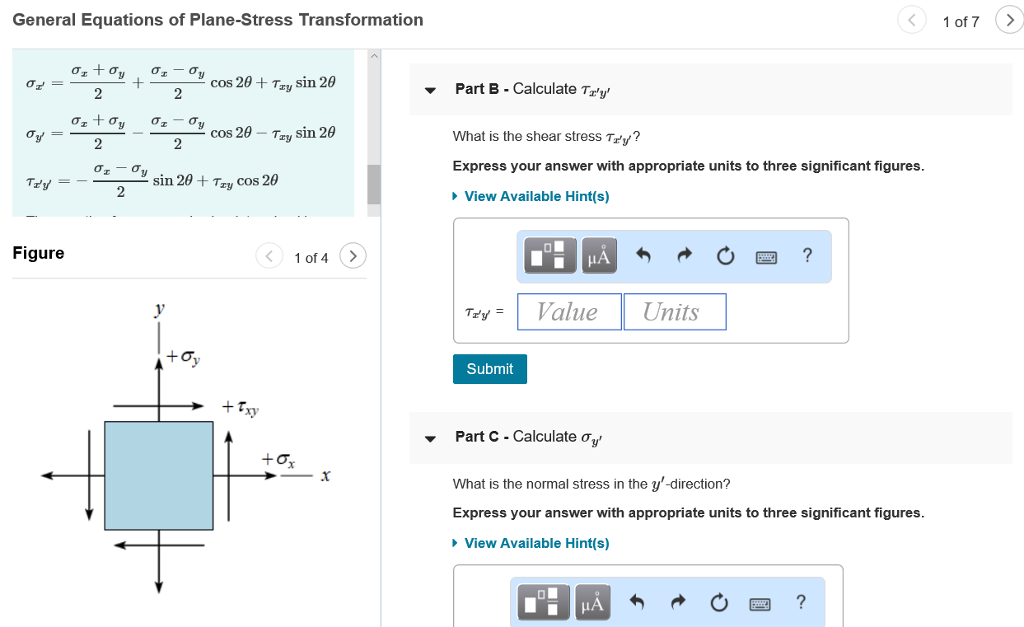Click the Units input field in Part B
Image resolution: width=1024 pixels, height=627 pixels.
(674, 311)
